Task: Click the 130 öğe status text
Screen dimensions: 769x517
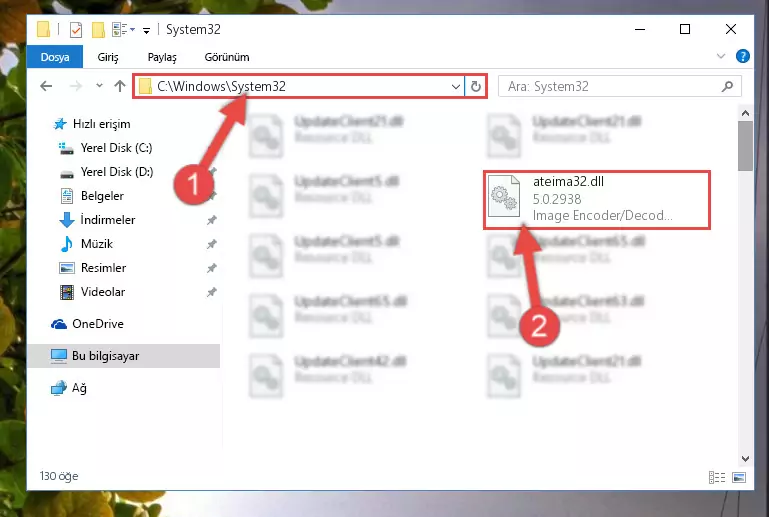Action: click(x=59, y=476)
